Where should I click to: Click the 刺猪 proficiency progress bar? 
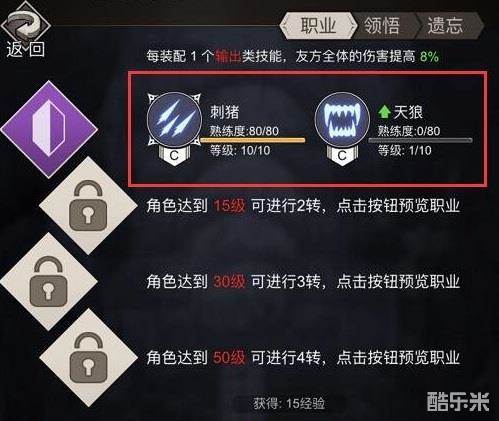(x=253, y=140)
